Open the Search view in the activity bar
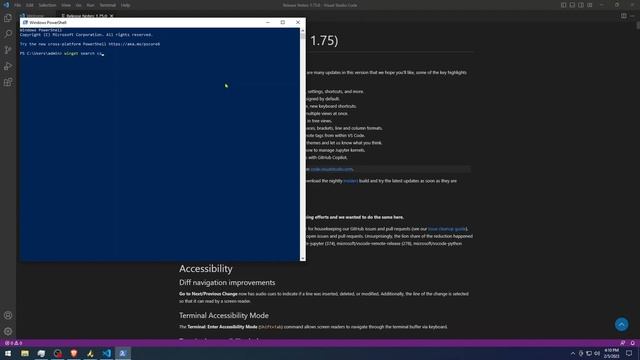Image resolution: width=640 pixels, height=360 pixels. click(8, 34)
